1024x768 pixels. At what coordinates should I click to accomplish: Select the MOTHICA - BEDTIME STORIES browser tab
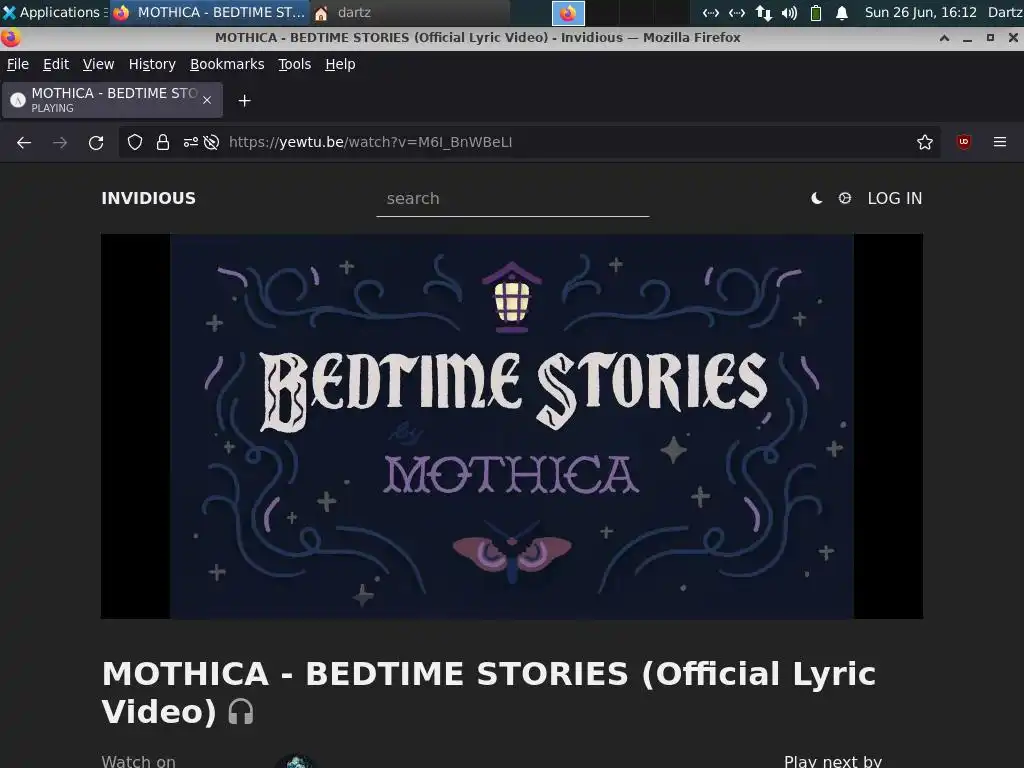tap(112, 100)
